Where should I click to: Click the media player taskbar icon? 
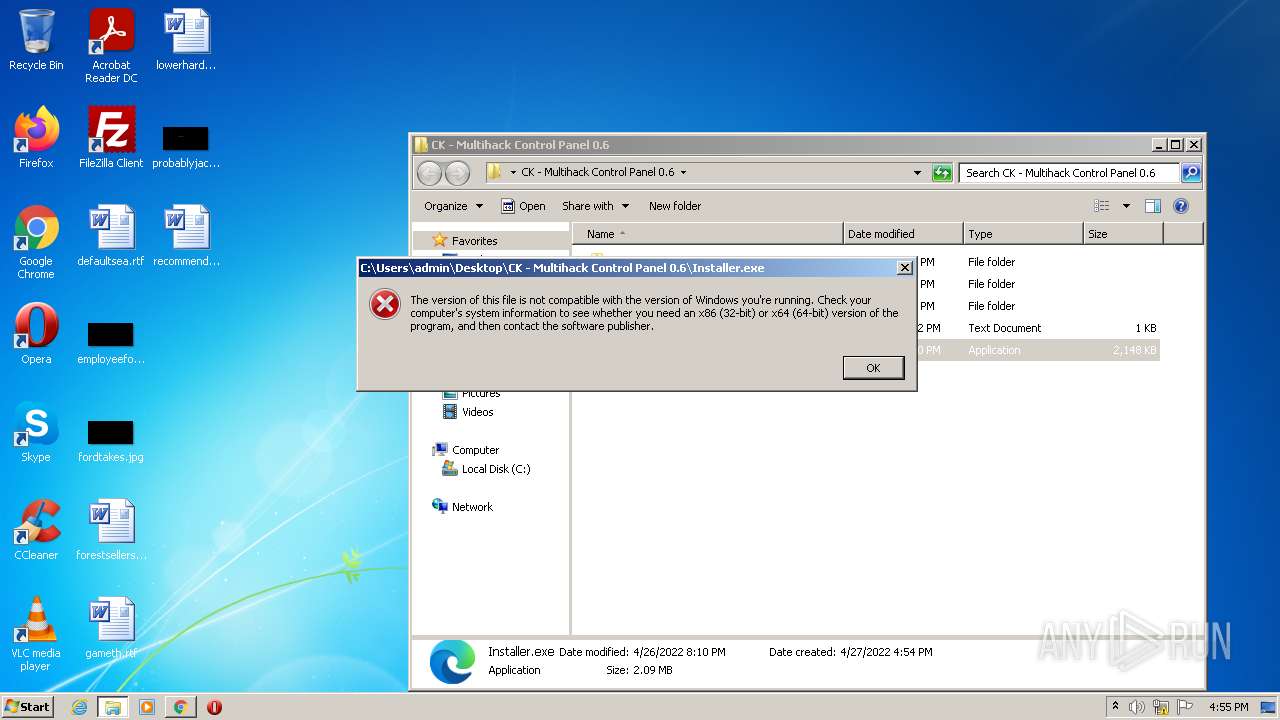[x=147, y=707]
